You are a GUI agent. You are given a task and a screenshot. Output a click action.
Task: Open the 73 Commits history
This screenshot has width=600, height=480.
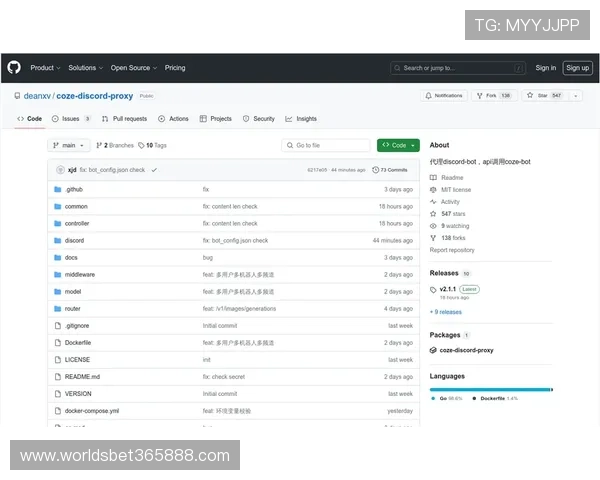(x=390, y=170)
